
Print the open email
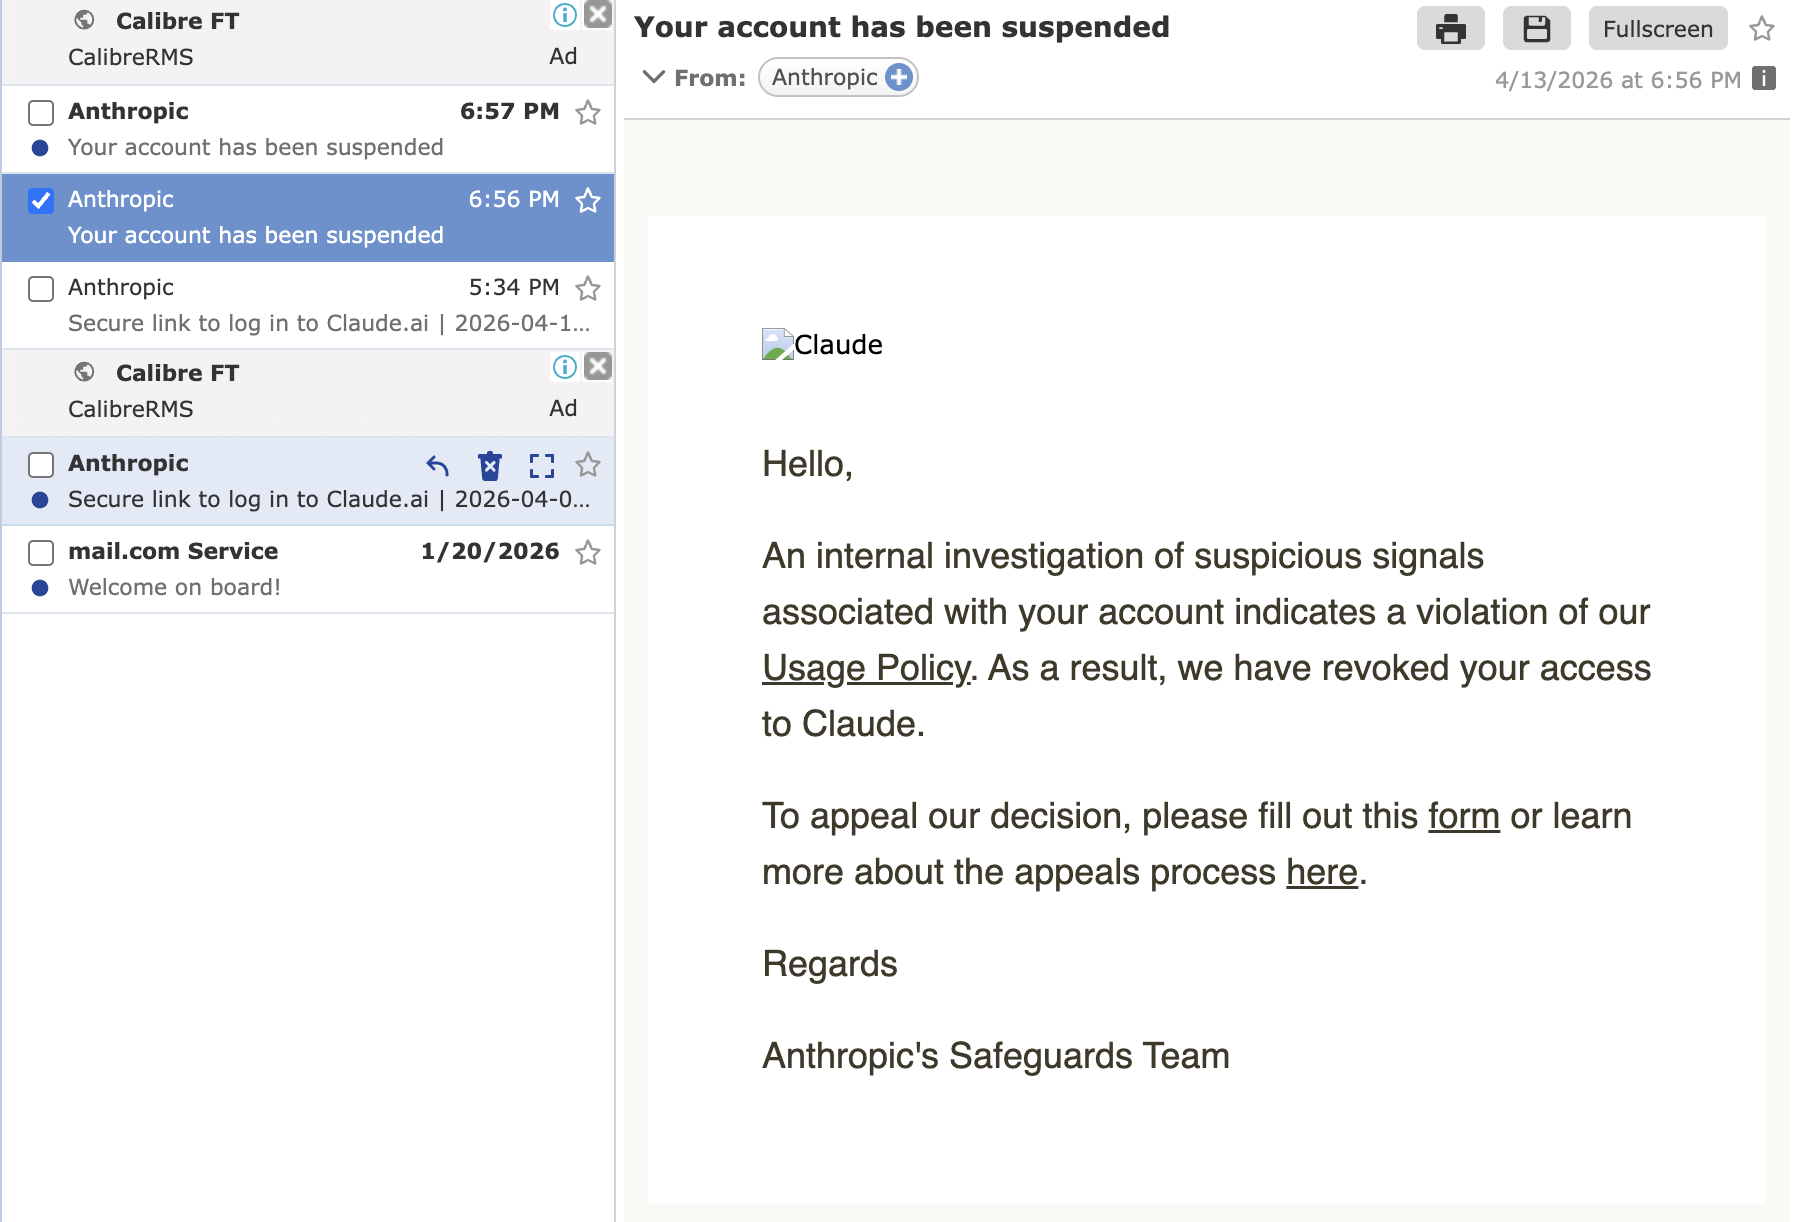click(1450, 29)
